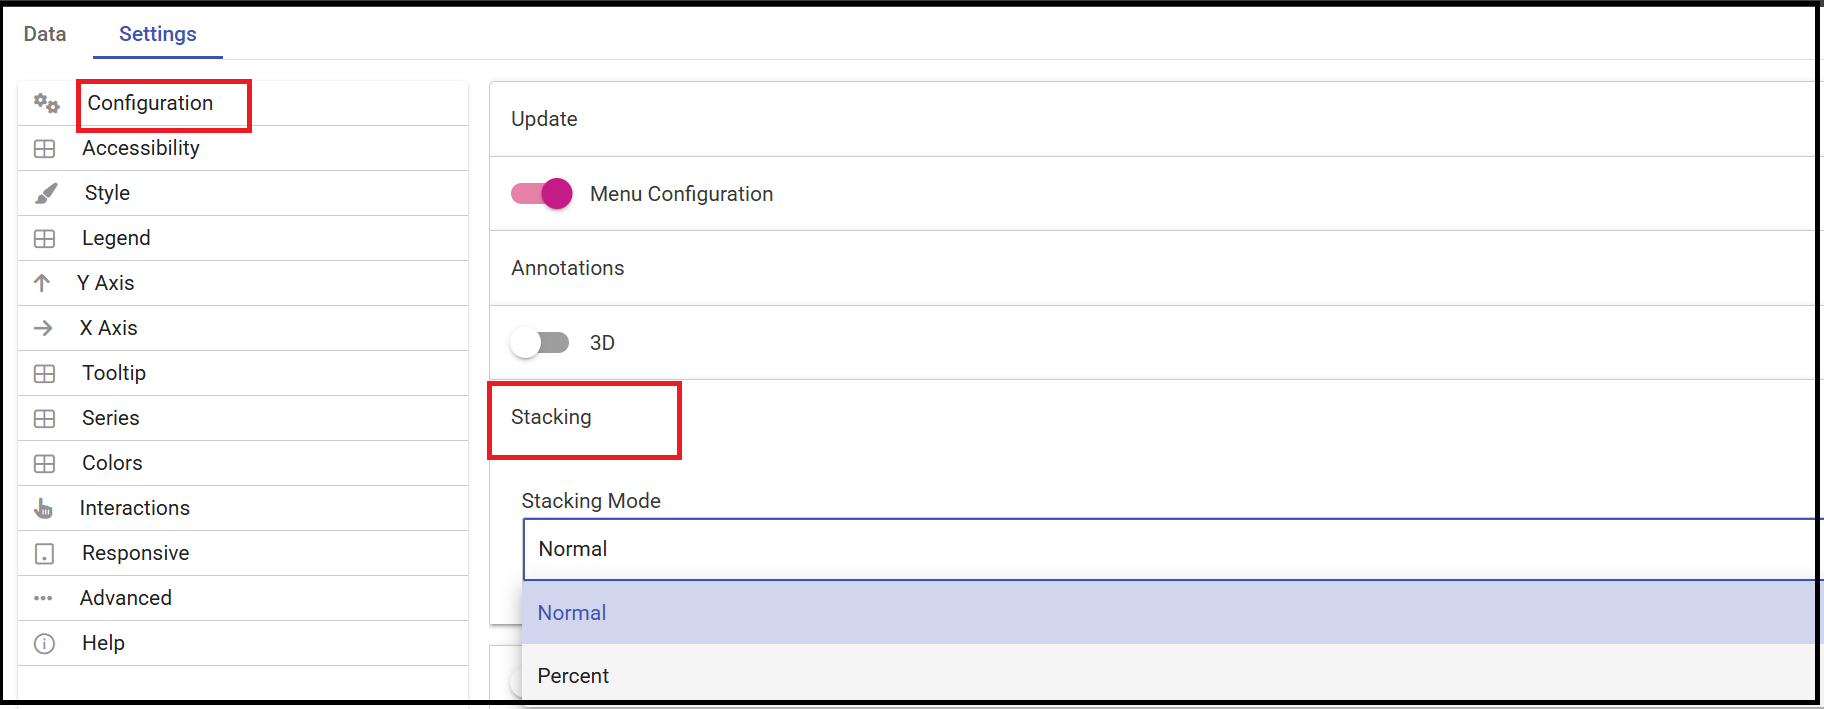Open the Help section
Screen dimensions: 1824x709
[x=243, y=643]
